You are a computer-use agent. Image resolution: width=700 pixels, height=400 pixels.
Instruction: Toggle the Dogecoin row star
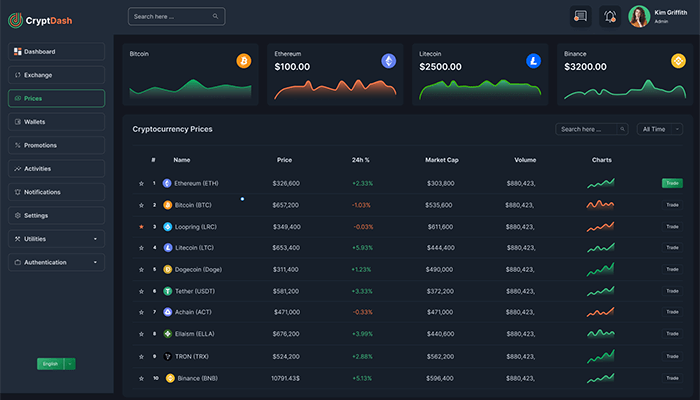point(141,270)
